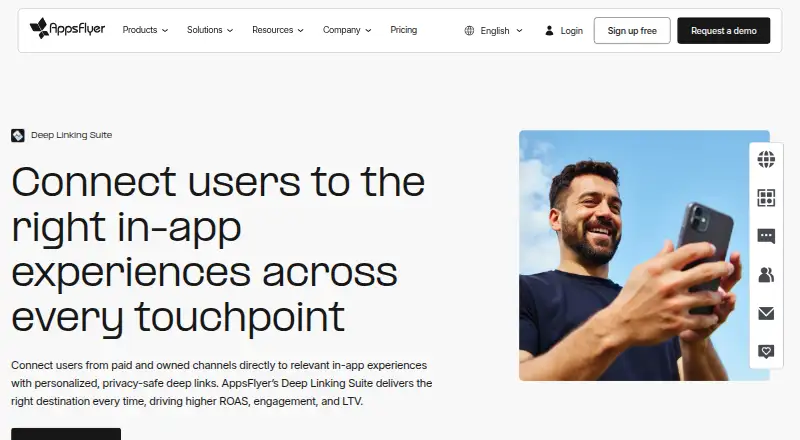Click the black button below the description
The image size is (800, 440).
coord(66,434)
